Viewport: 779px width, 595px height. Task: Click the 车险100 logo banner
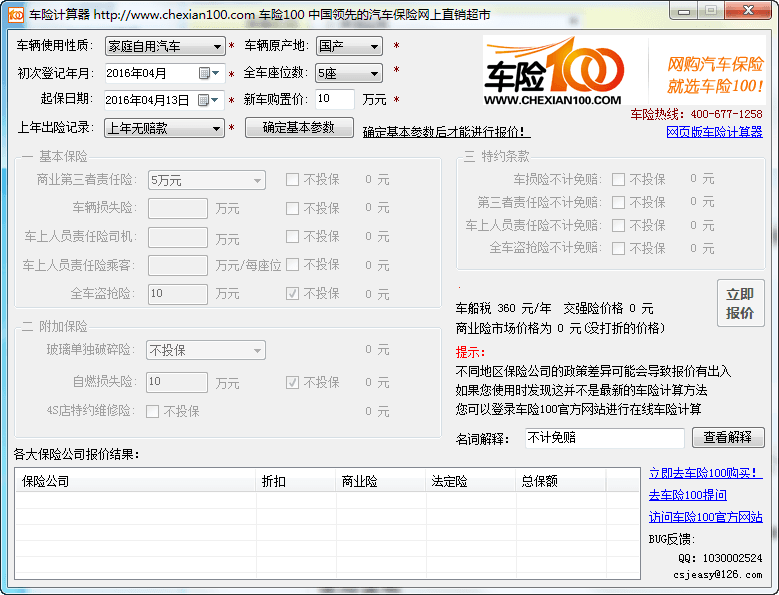click(x=623, y=70)
